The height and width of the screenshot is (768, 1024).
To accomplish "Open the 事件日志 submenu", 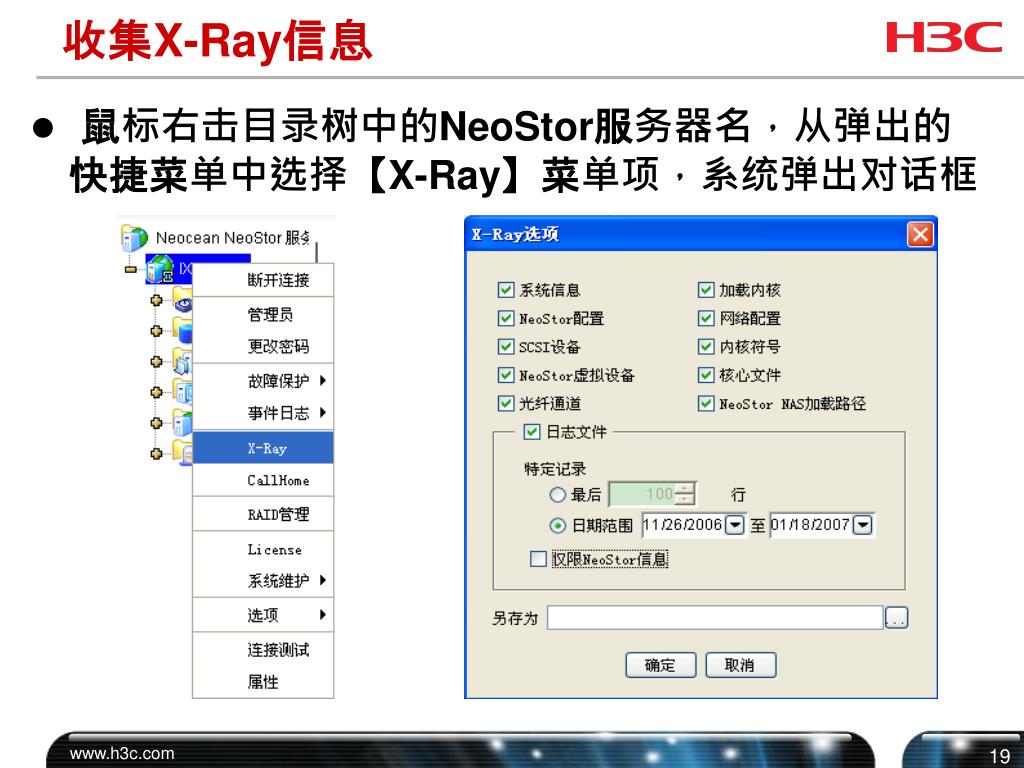I will coord(263,413).
